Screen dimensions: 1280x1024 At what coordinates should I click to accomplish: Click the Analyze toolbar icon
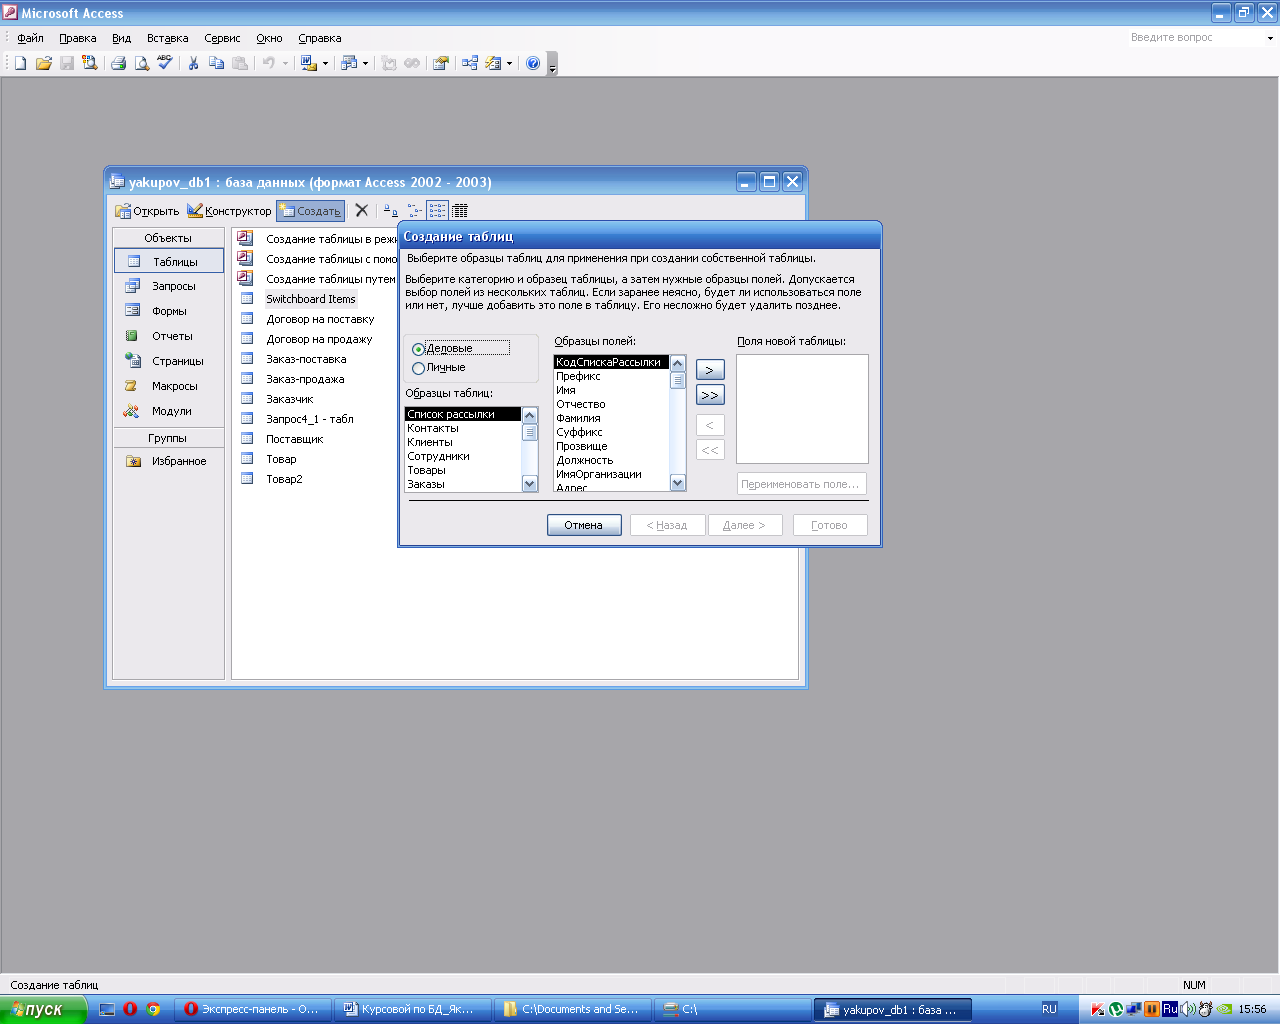point(348,63)
